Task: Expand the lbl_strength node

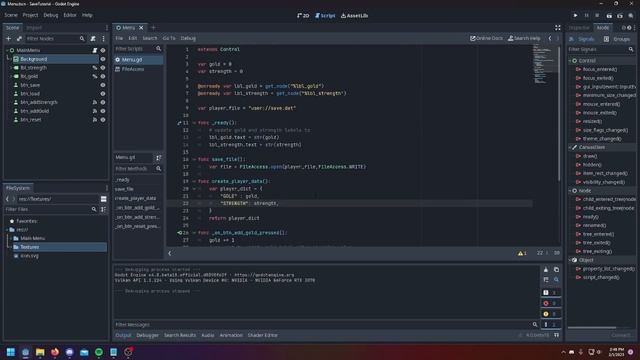Action: point(11,68)
